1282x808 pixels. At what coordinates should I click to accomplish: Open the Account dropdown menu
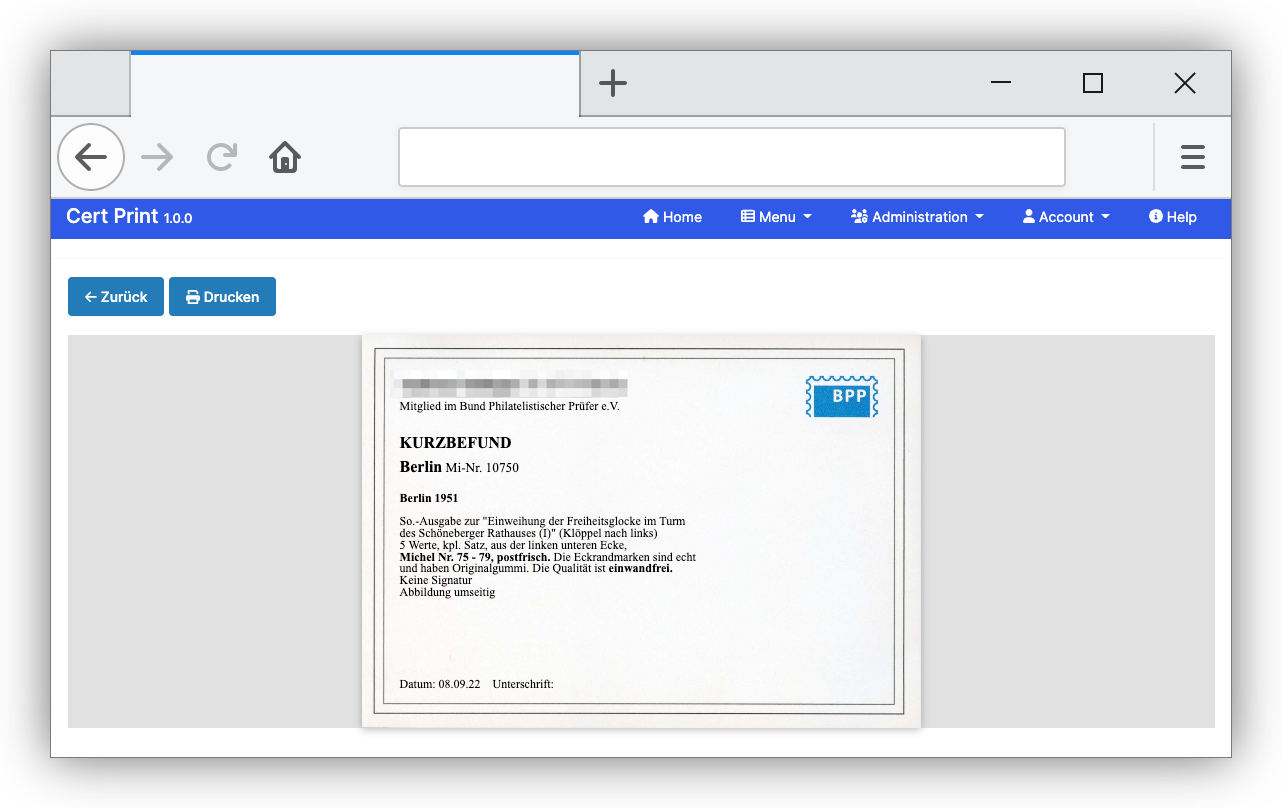point(1066,217)
